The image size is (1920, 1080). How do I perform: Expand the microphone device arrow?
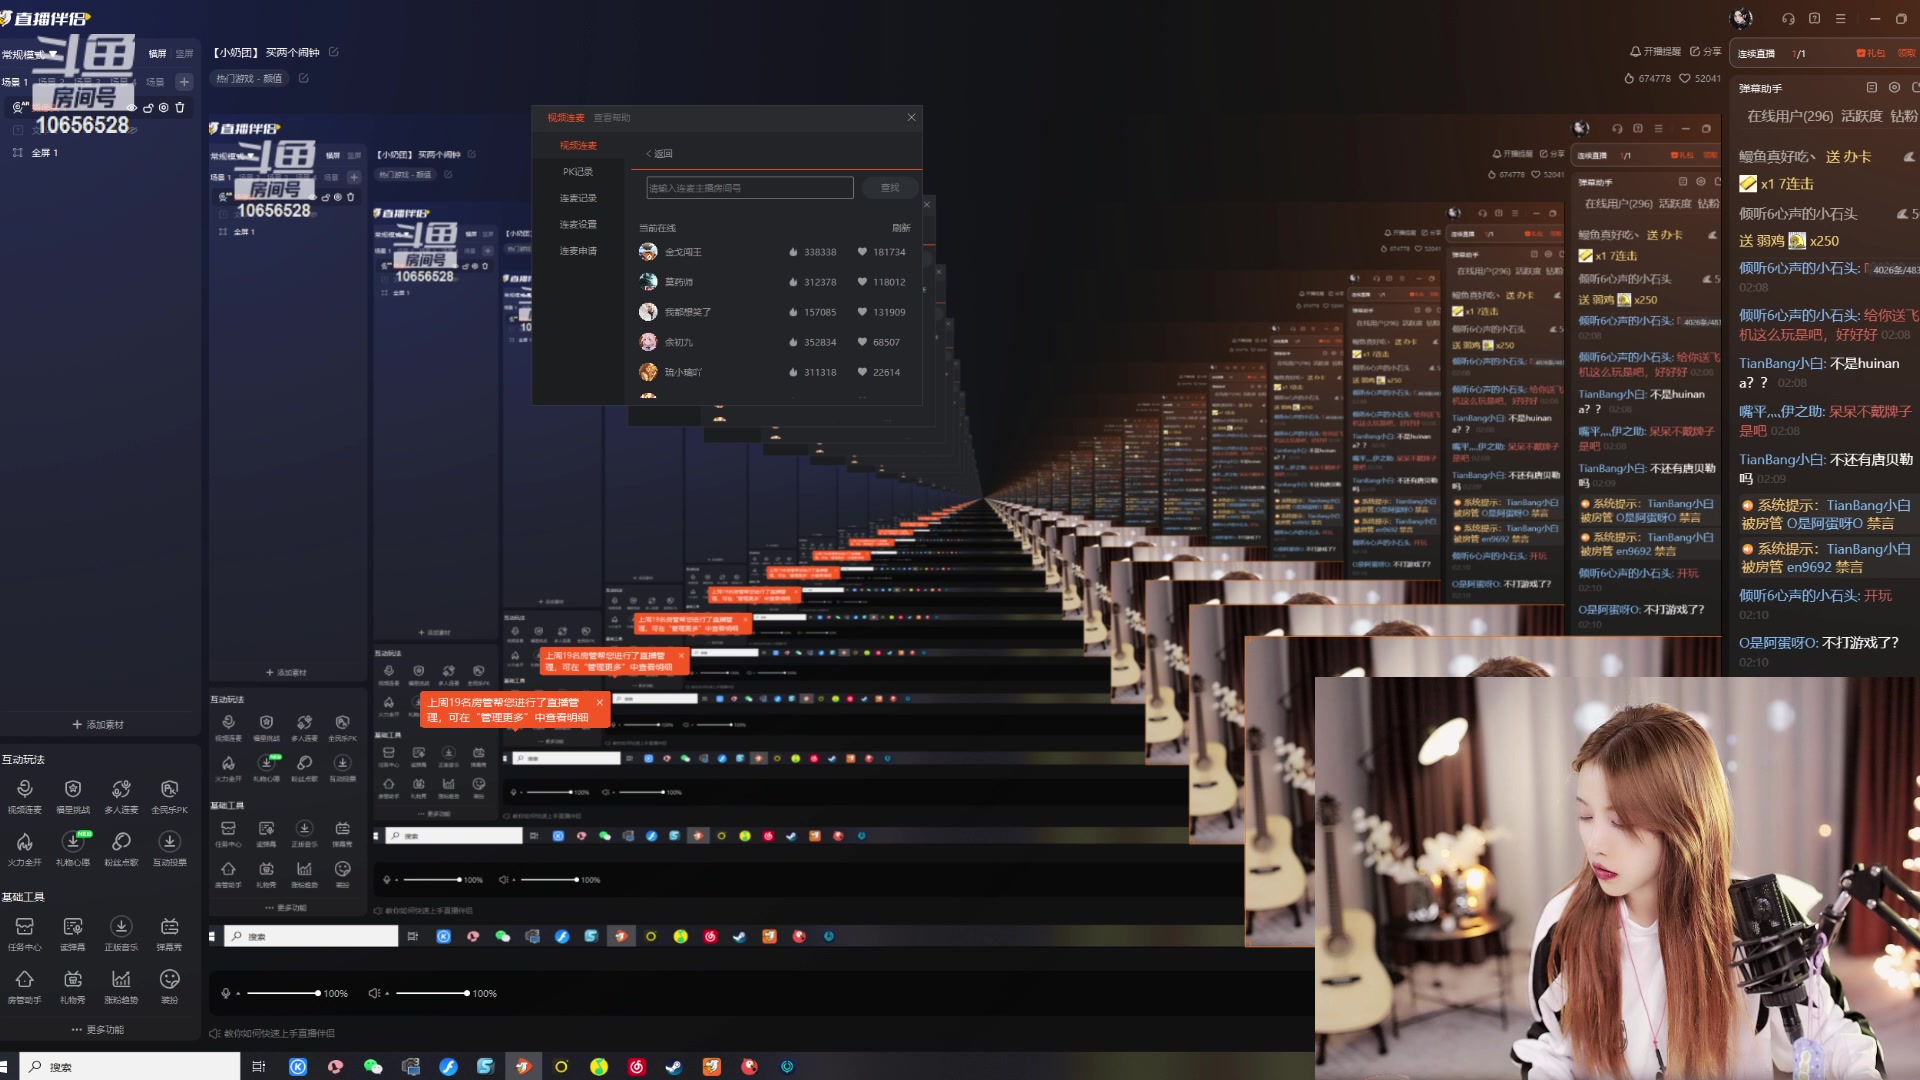(x=238, y=994)
